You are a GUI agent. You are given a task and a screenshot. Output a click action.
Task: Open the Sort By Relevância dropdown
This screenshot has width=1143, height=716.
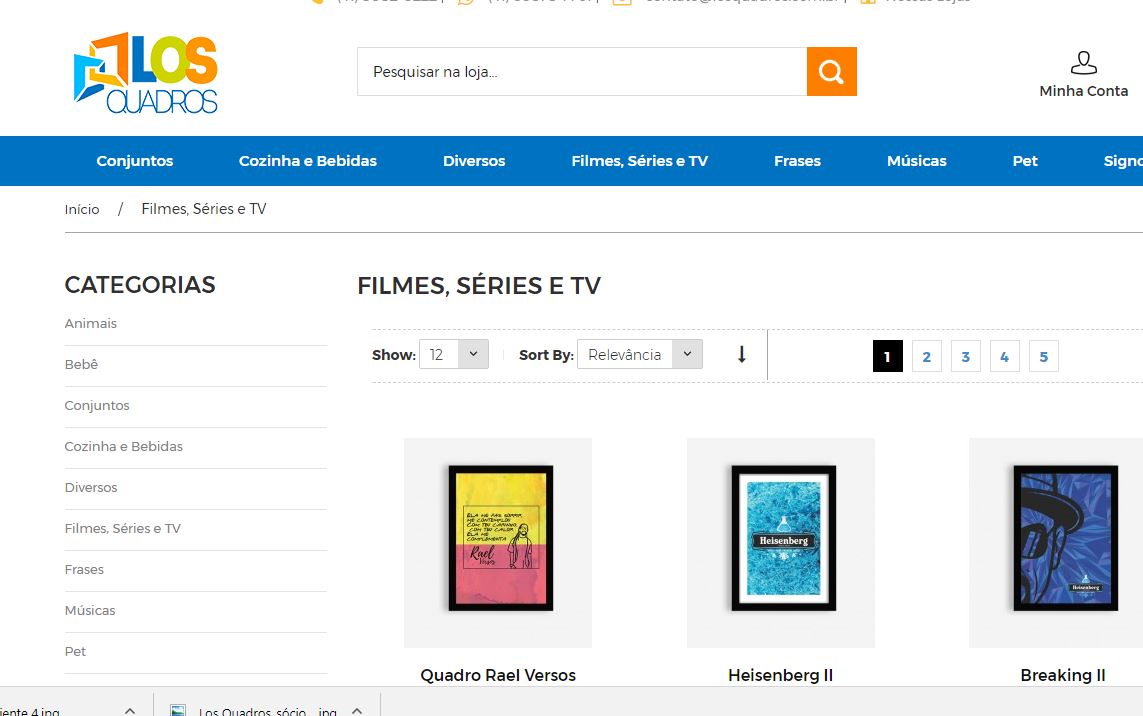click(639, 355)
